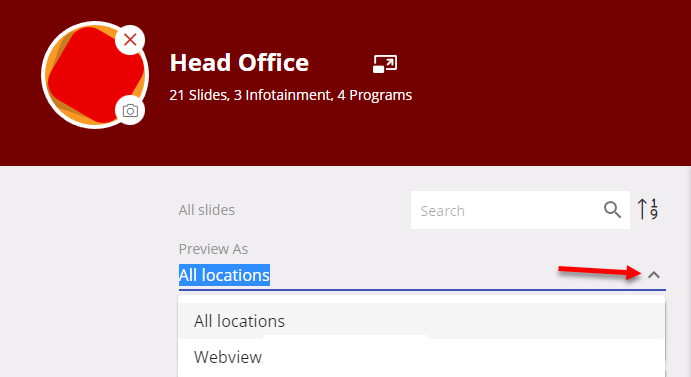Select the highlighted All locations text
Image resolution: width=691 pixels, height=377 pixels.
(224, 275)
